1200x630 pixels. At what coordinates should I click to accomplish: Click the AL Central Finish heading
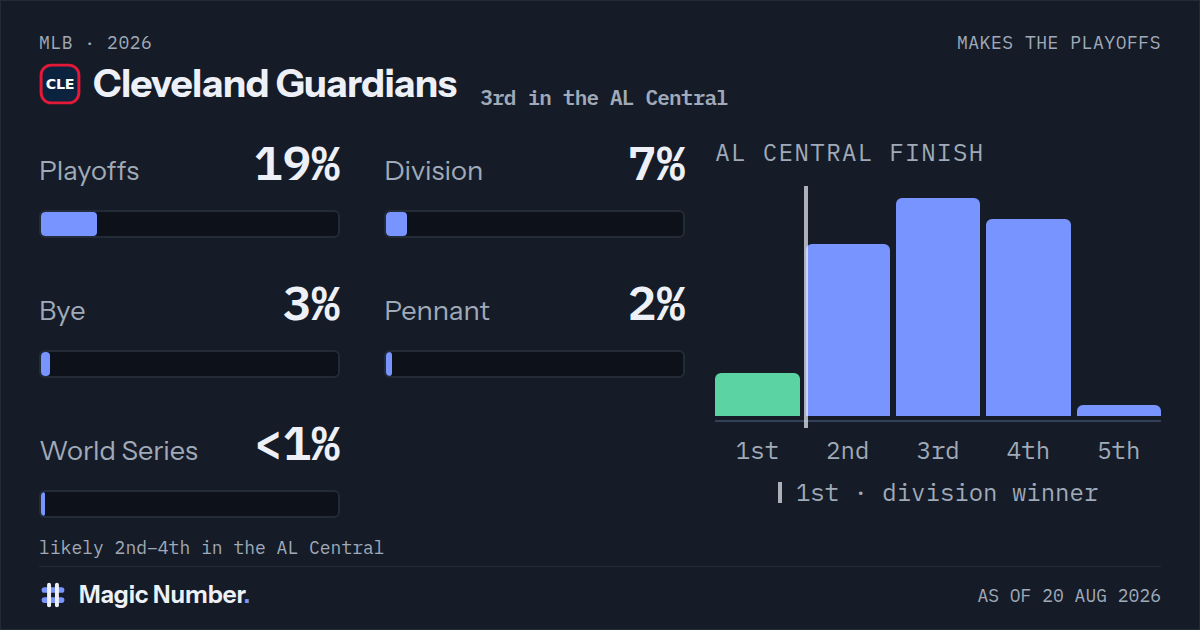(849, 153)
